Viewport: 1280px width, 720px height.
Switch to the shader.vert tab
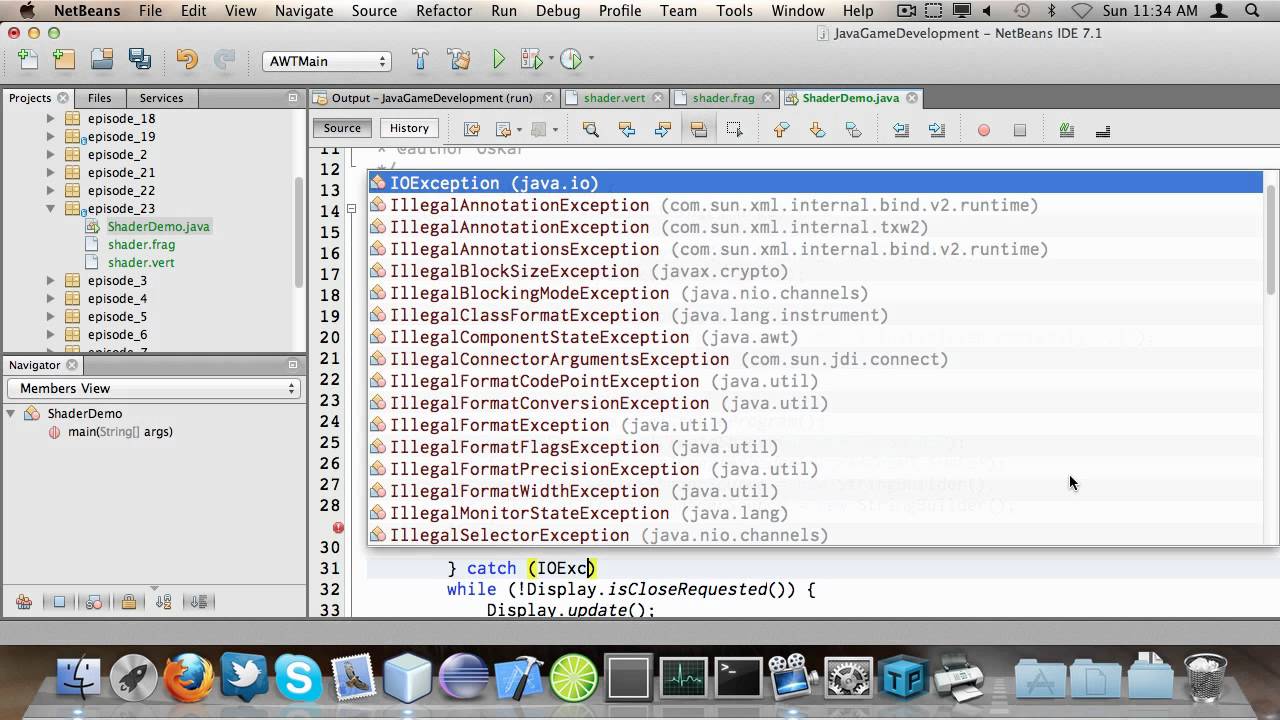coord(614,98)
